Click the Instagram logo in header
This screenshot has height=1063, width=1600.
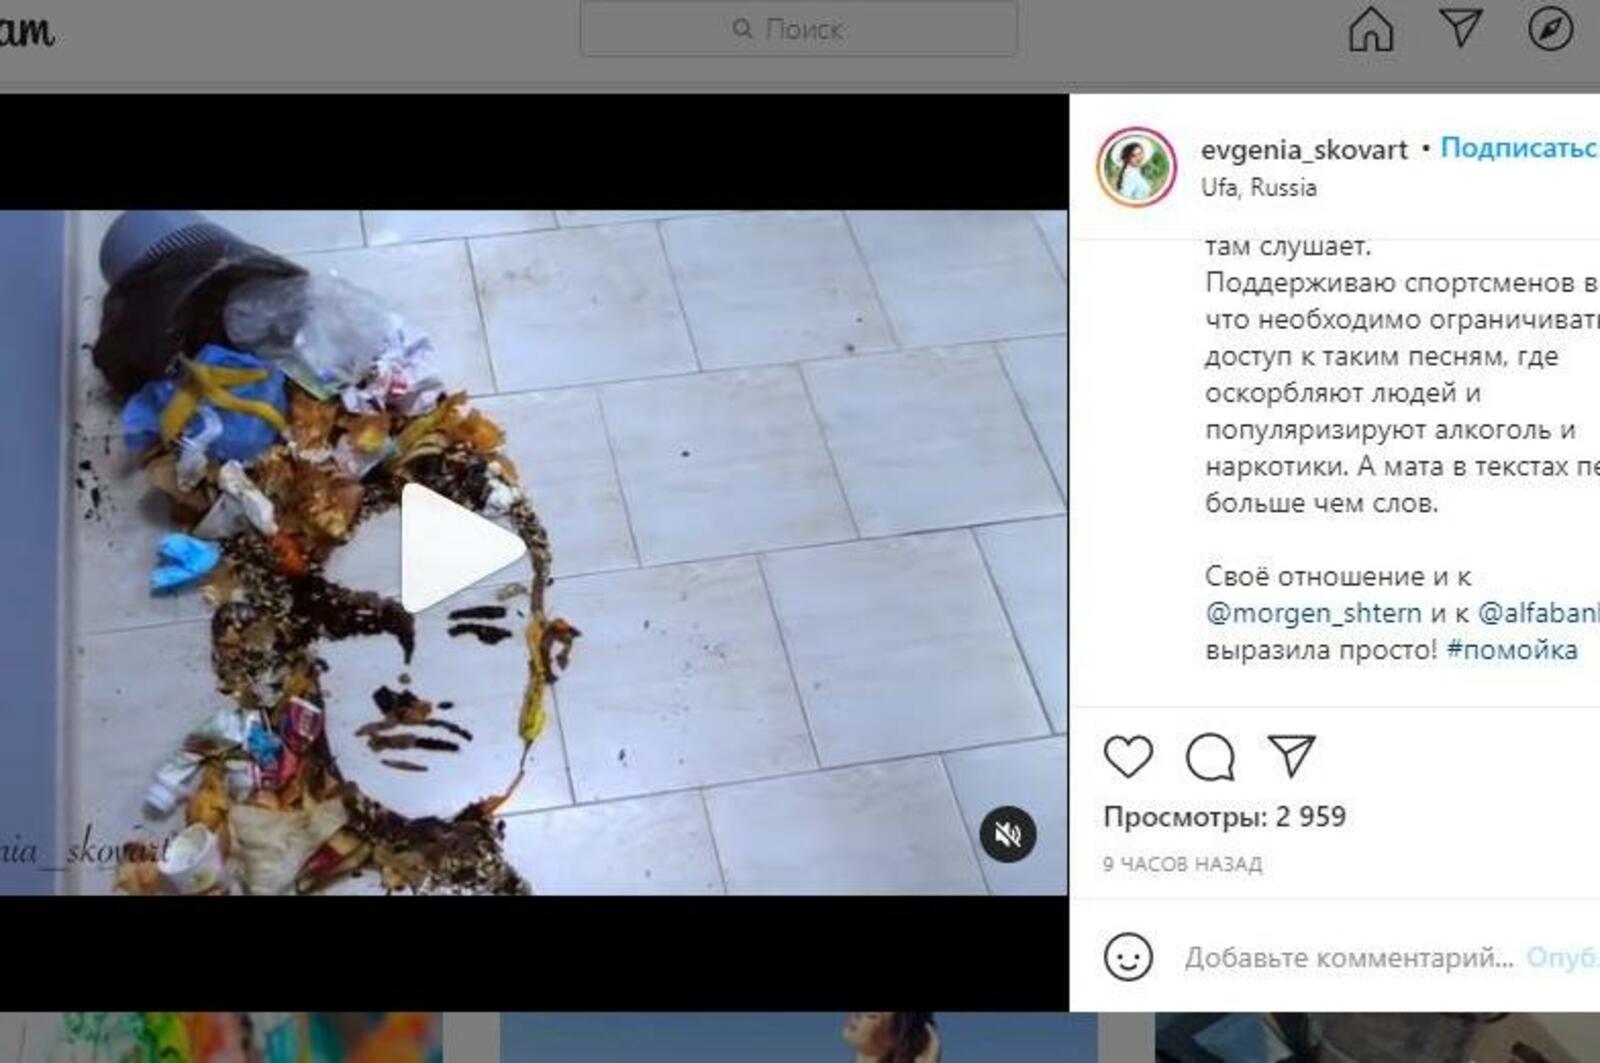26,31
